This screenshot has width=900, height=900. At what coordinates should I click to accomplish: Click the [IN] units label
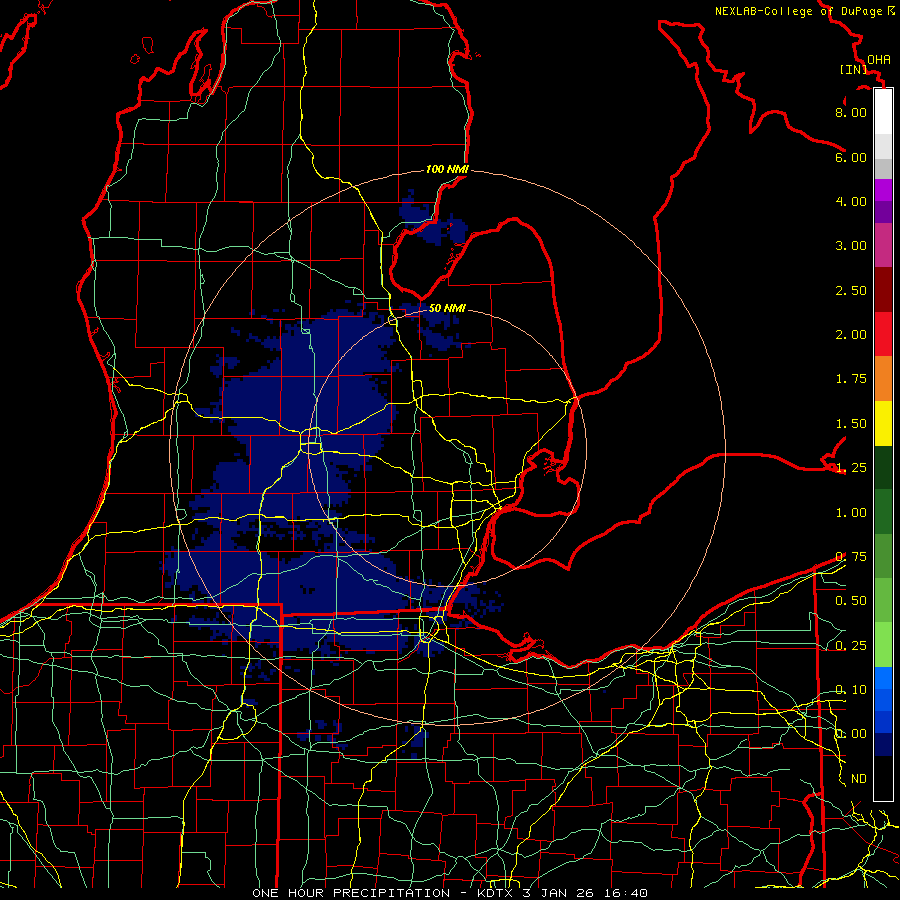[x=854, y=69]
